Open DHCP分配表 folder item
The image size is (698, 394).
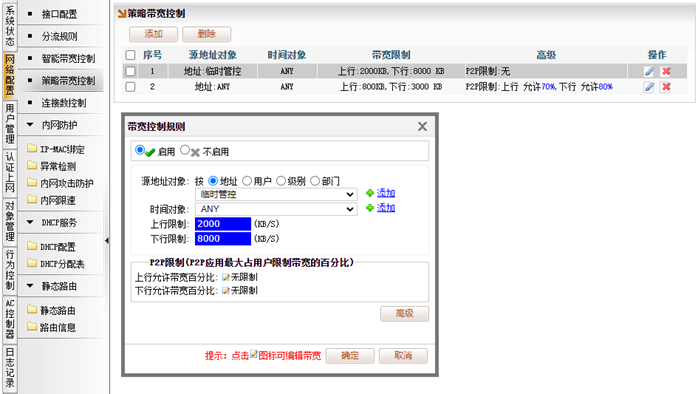(56, 264)
